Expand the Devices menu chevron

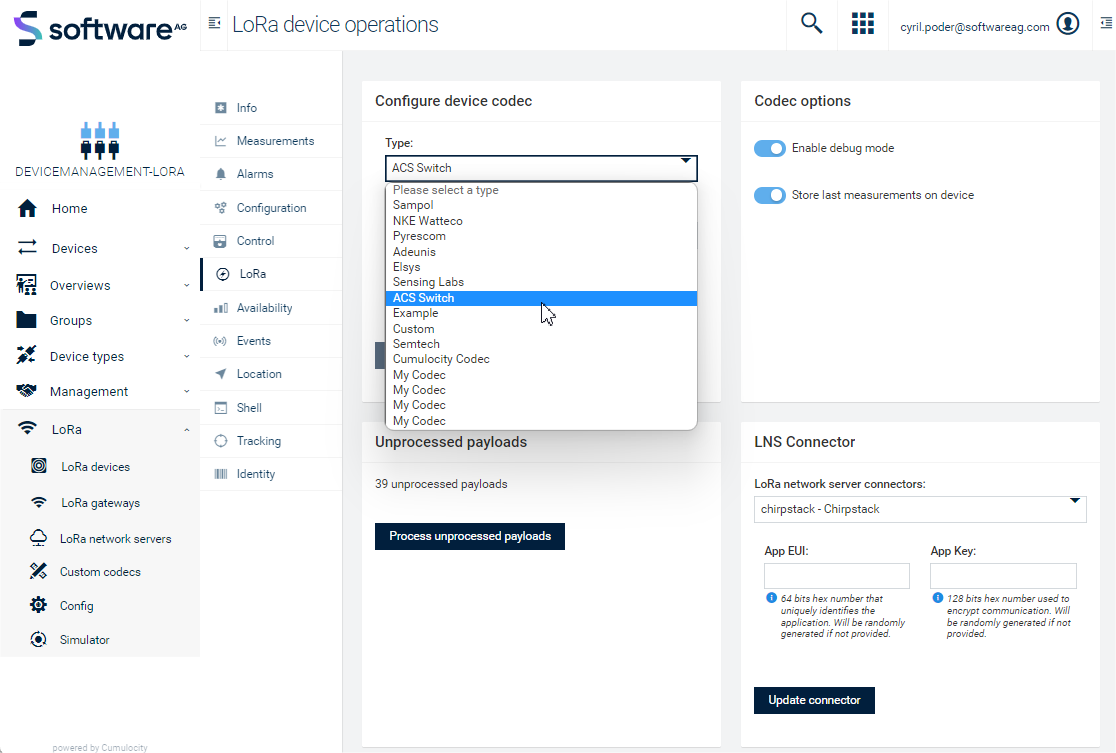coord(186,248)
